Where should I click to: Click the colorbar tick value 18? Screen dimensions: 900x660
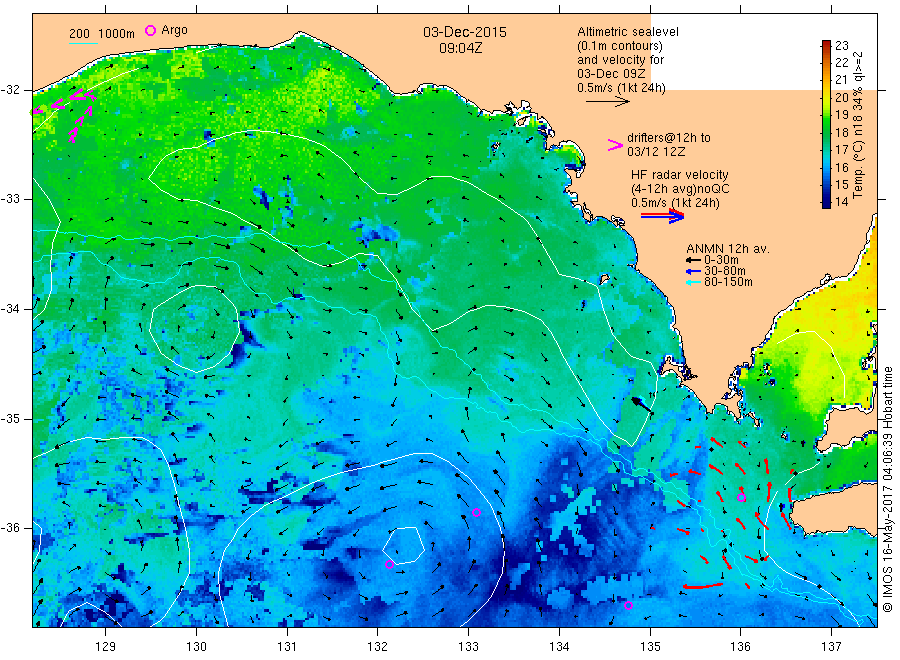[841, 133]
